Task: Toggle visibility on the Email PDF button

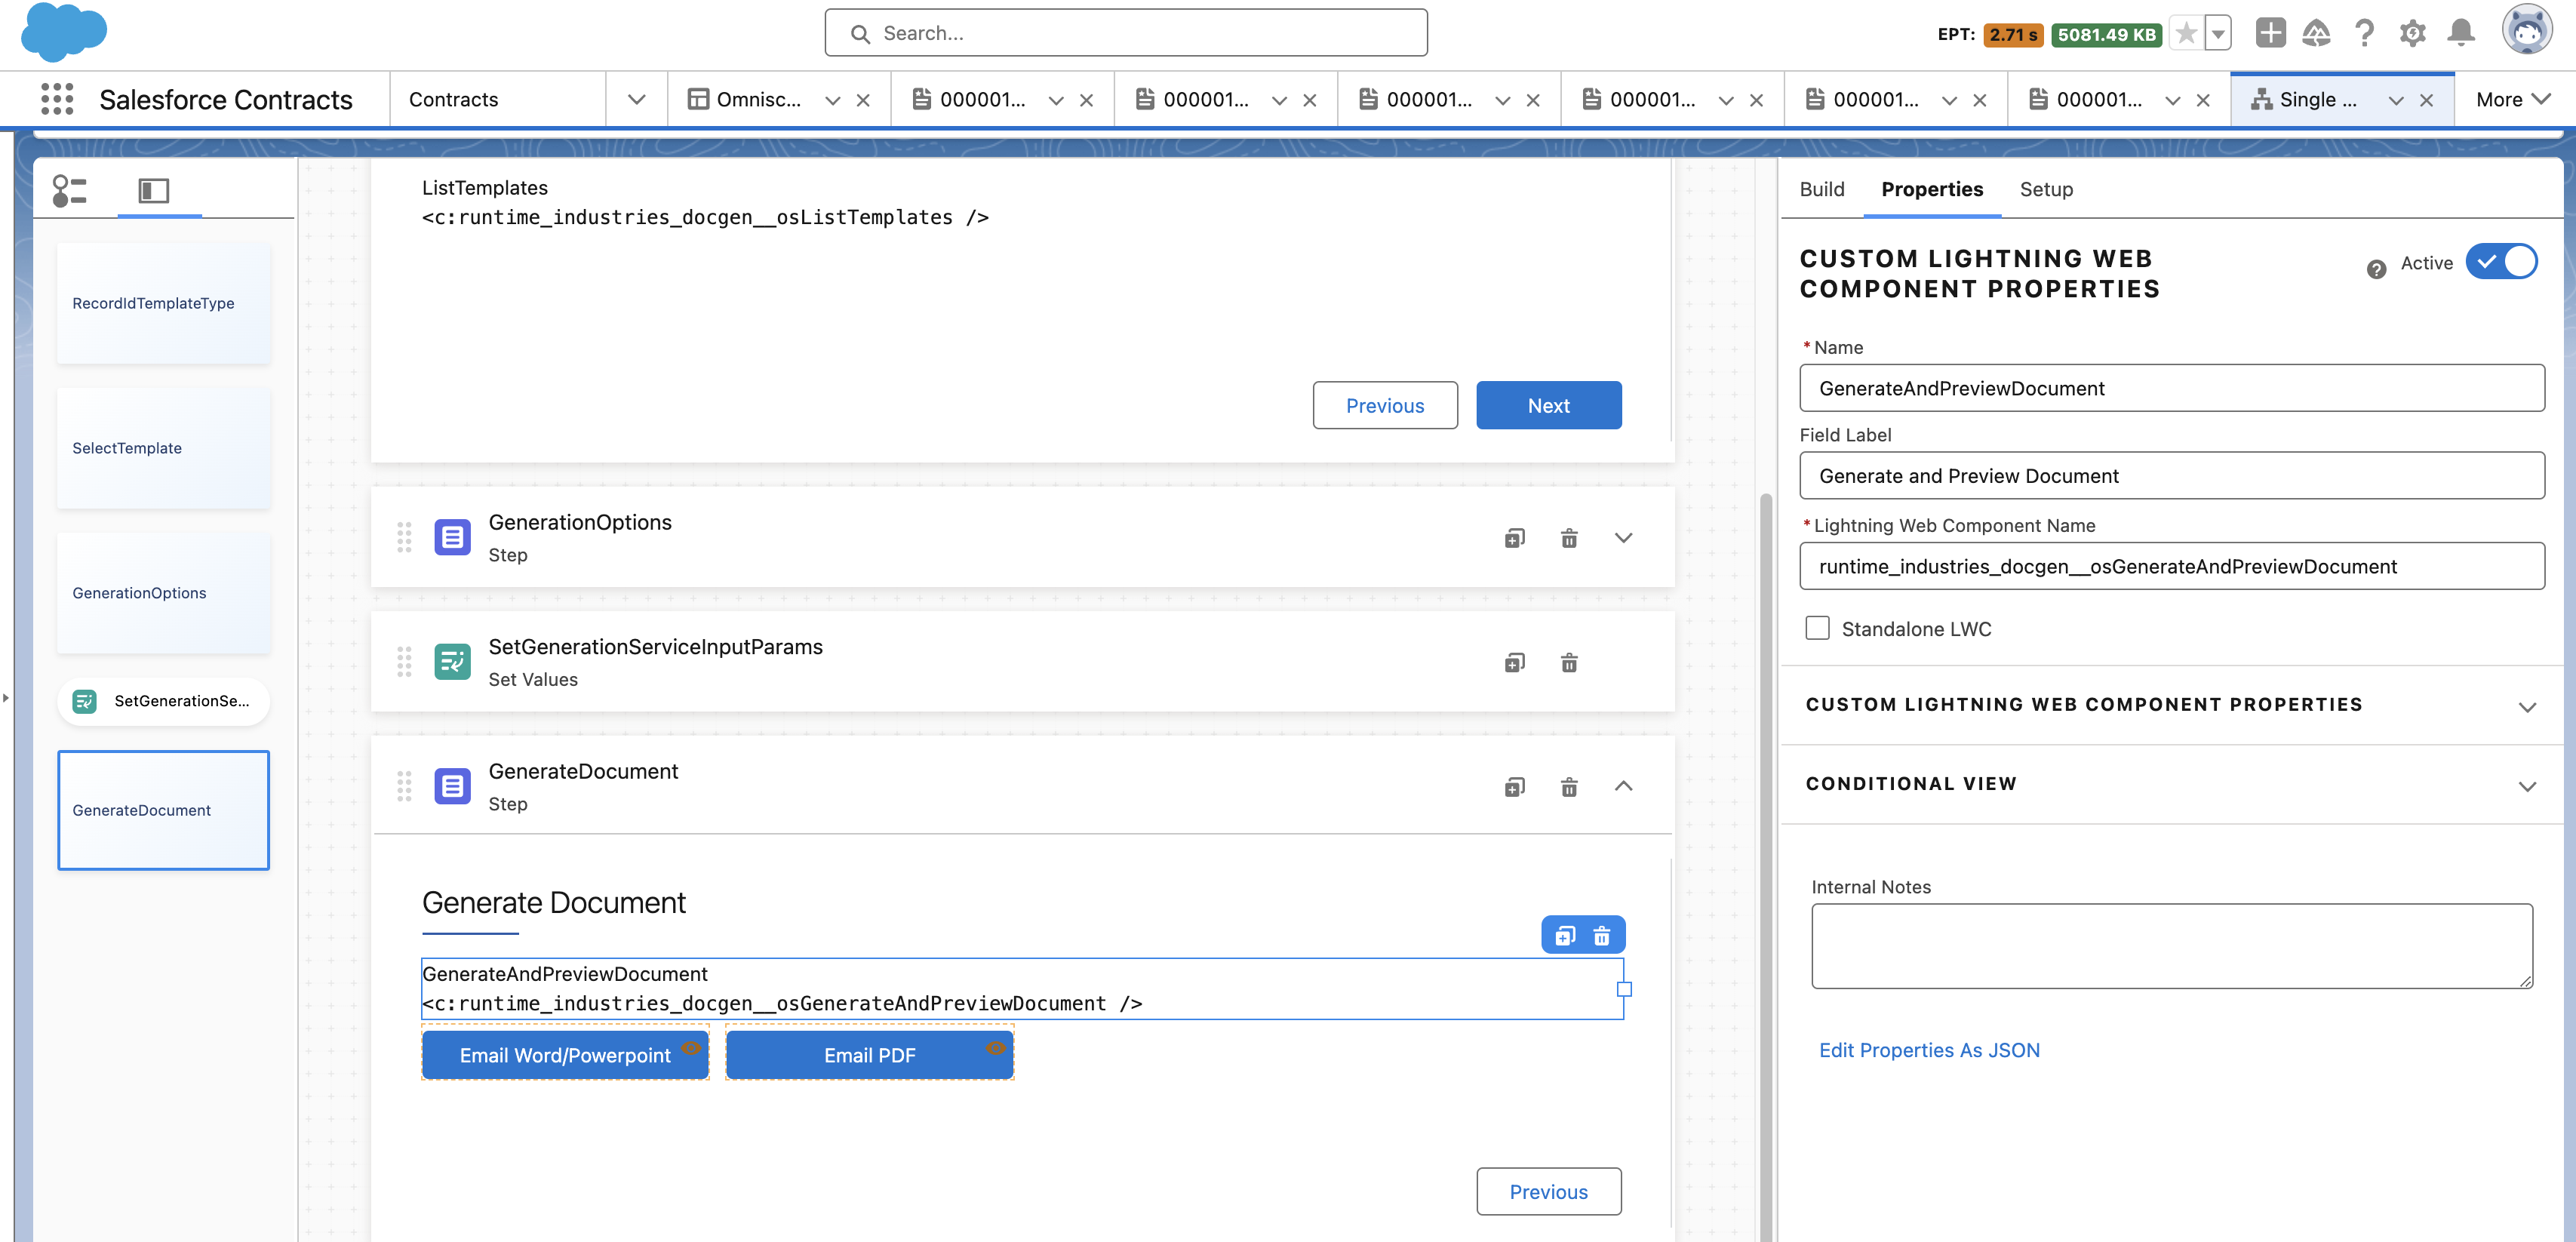Action: 995,1049
